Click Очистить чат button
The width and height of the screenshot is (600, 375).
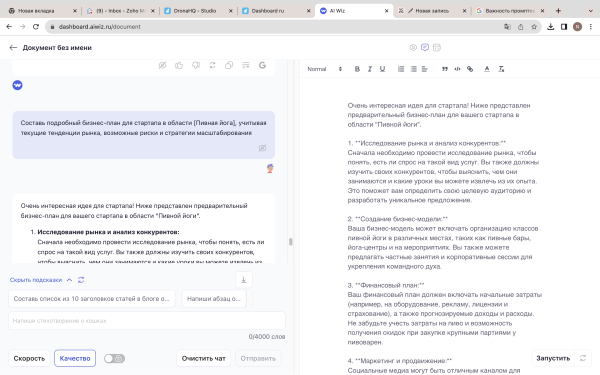pos(204,359)
